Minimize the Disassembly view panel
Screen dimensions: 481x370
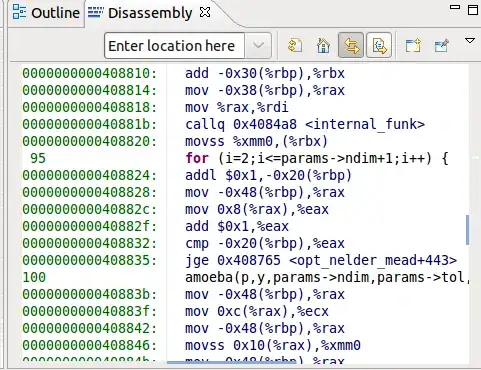click(455, 7)
